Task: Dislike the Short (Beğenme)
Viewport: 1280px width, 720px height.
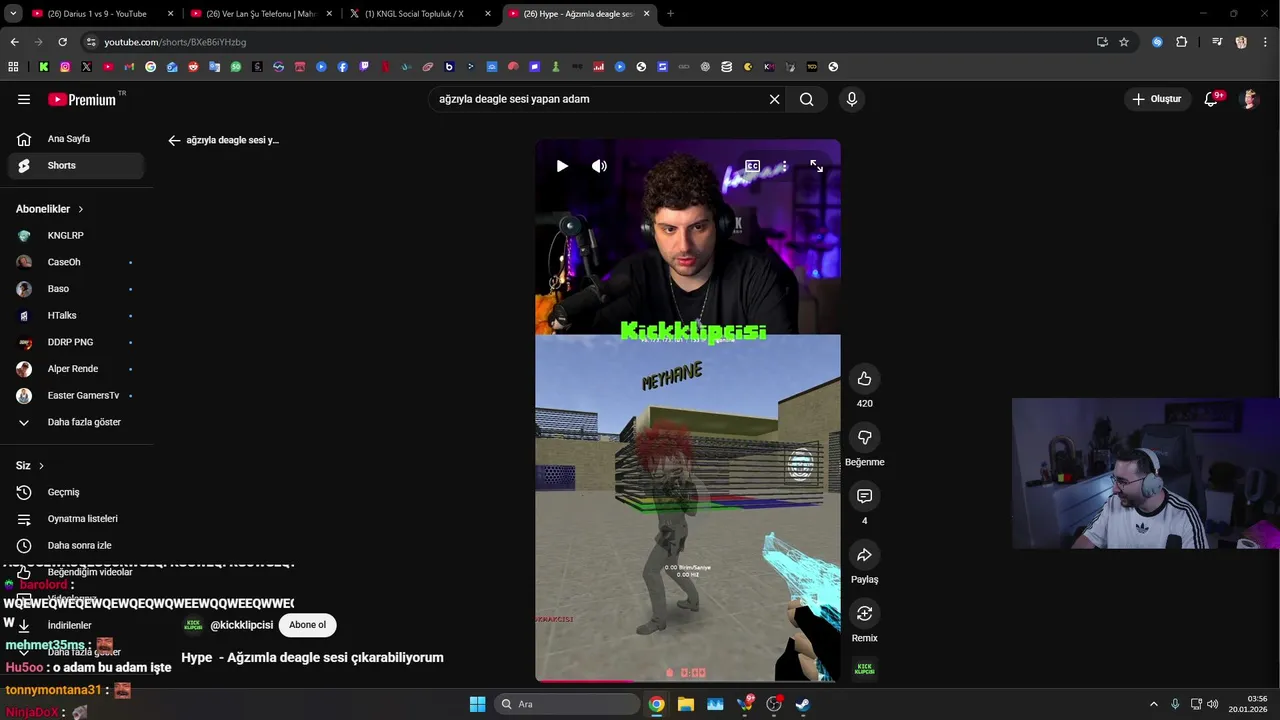Action: click(x=865, y=437)
